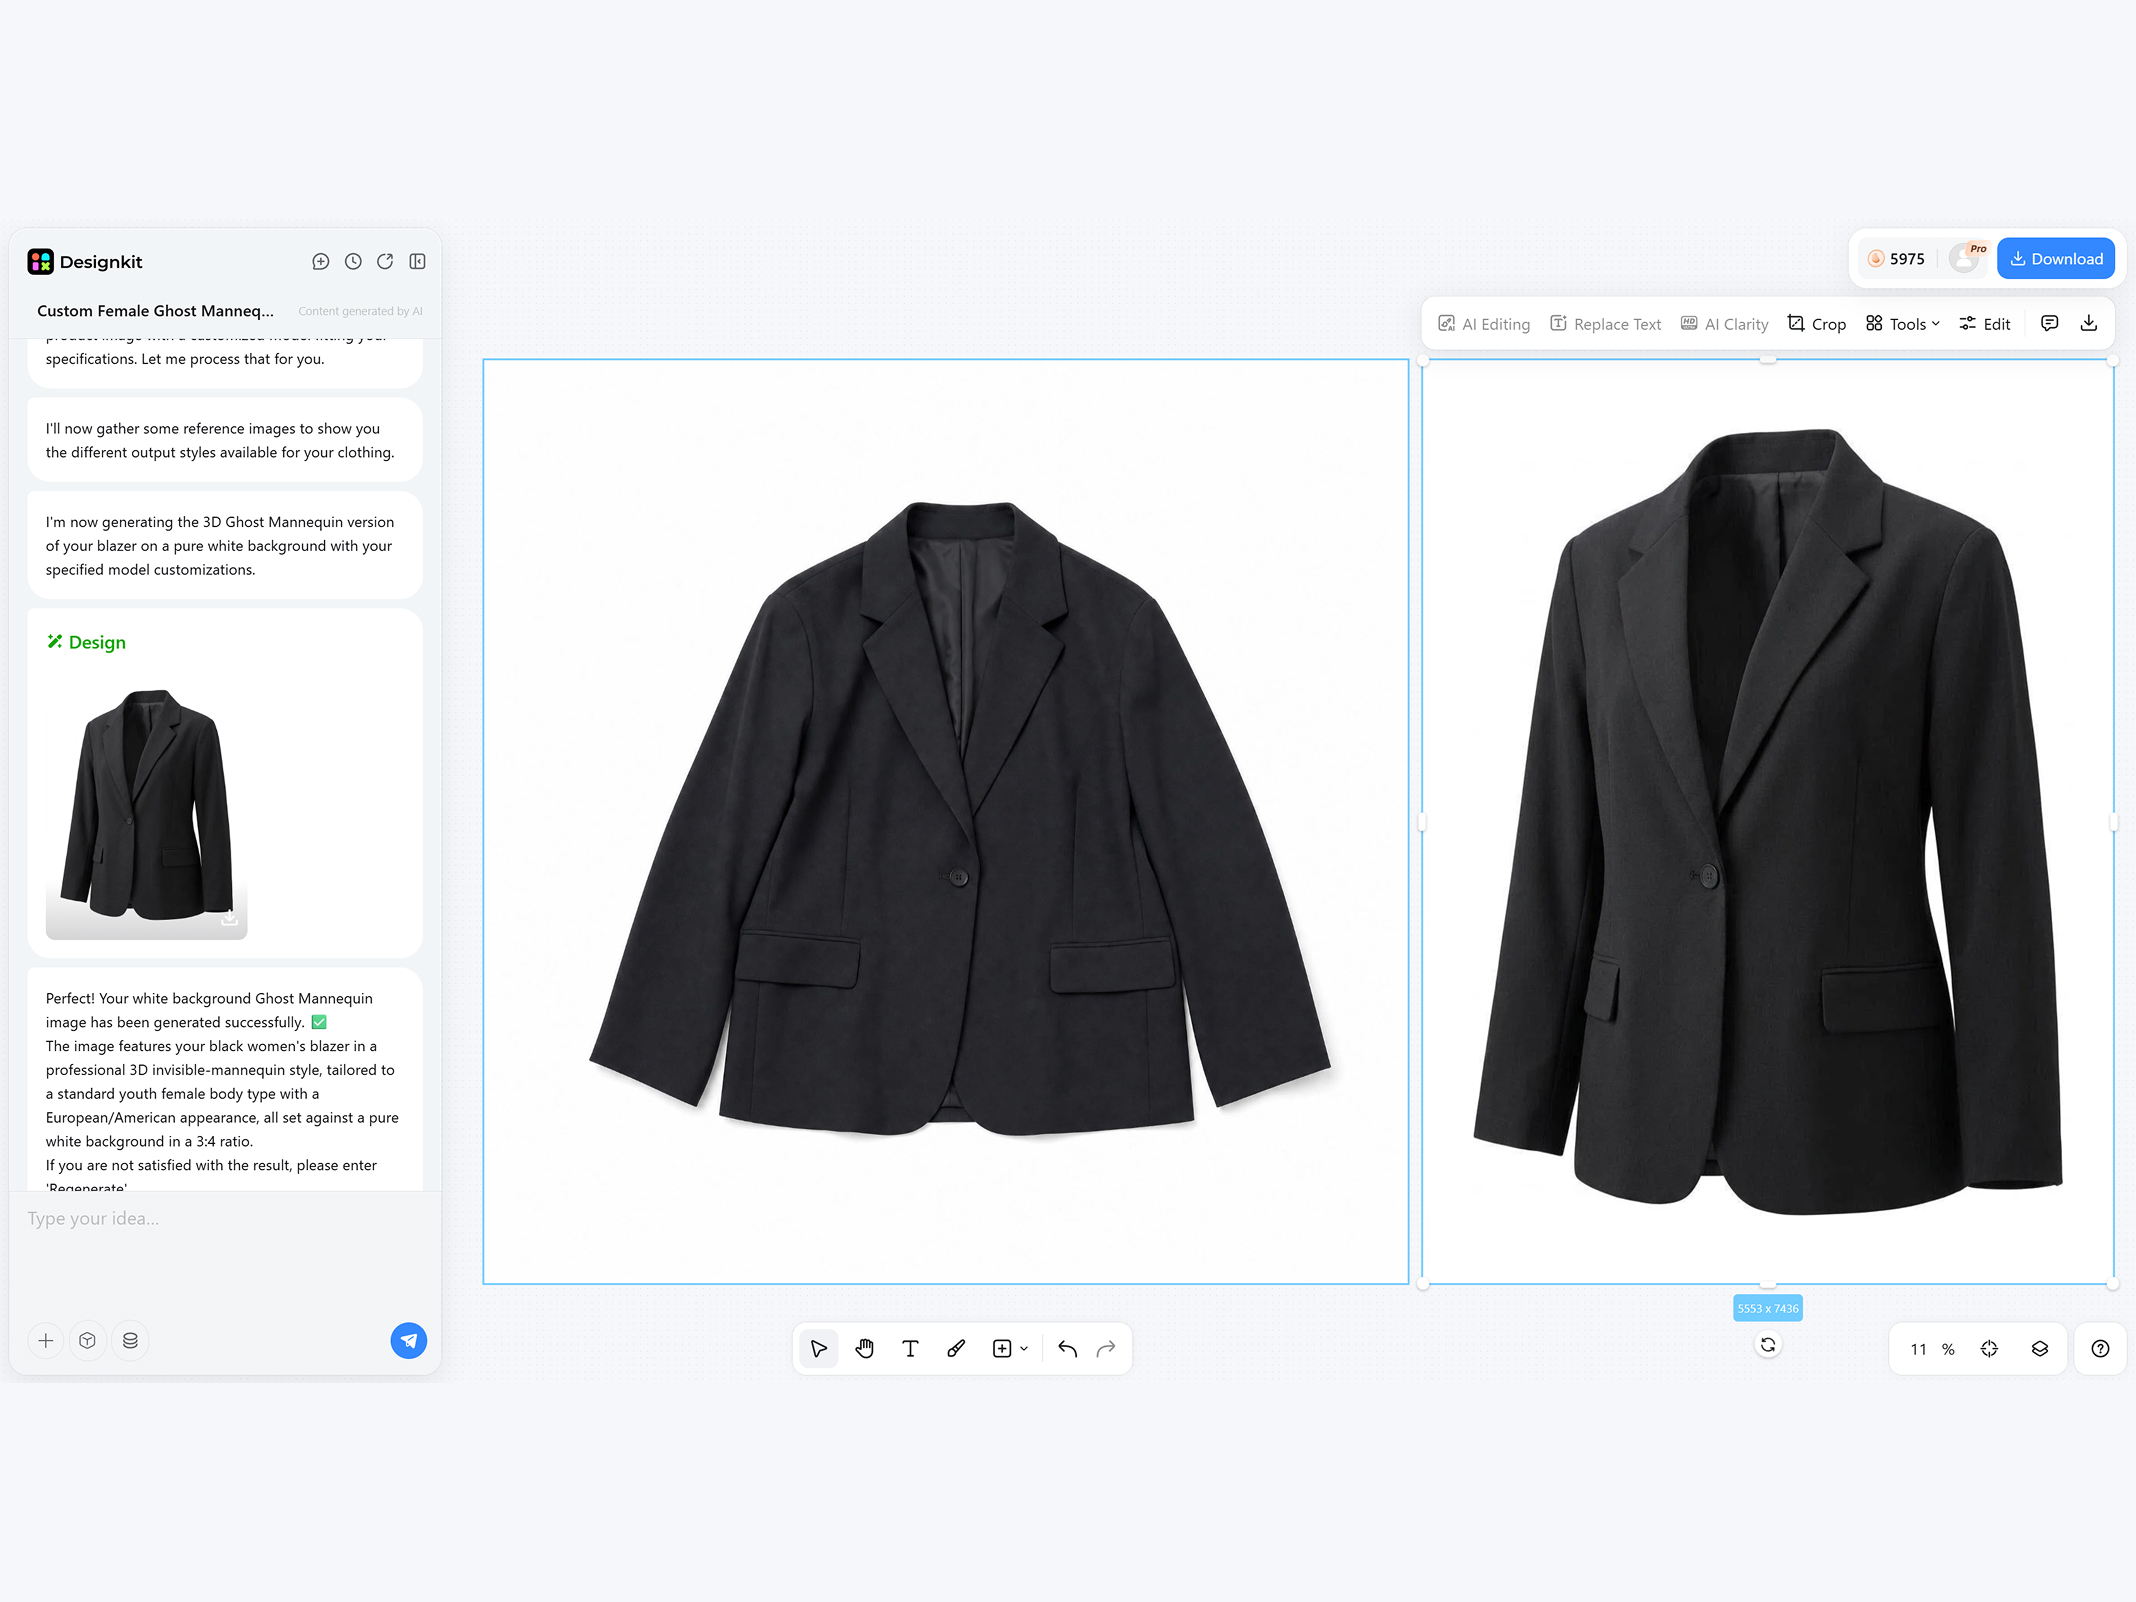Click the blue Download button
2136x1602 pixels.
click(2056, 259)
